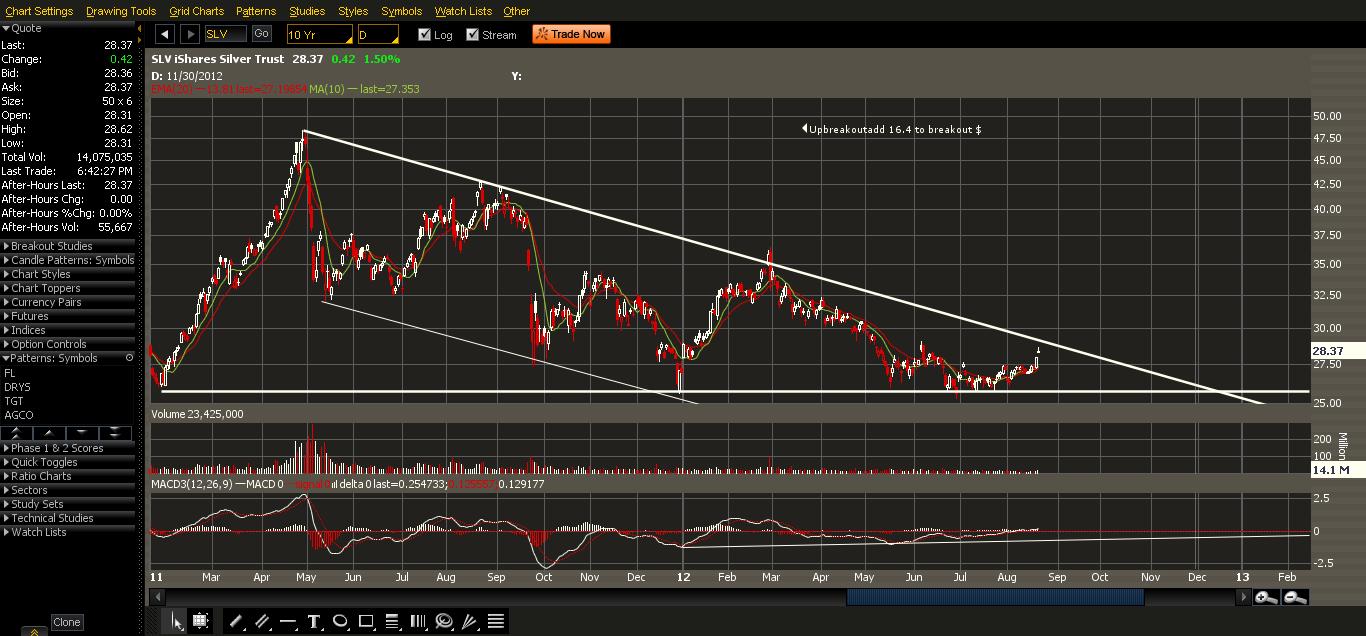Viewport: 1366px width, 636px height.
Task: Expand Currency Pairs section
Action: point(67,302)
